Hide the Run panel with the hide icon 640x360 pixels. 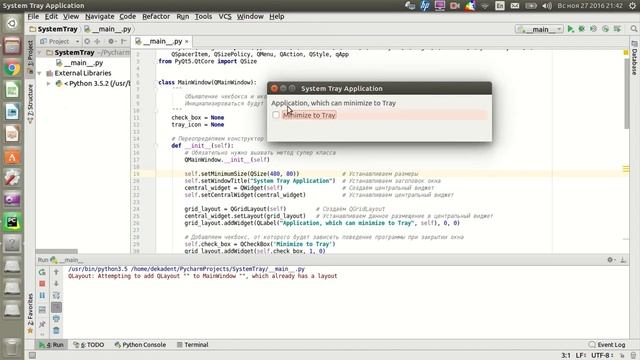click(623, 260)
